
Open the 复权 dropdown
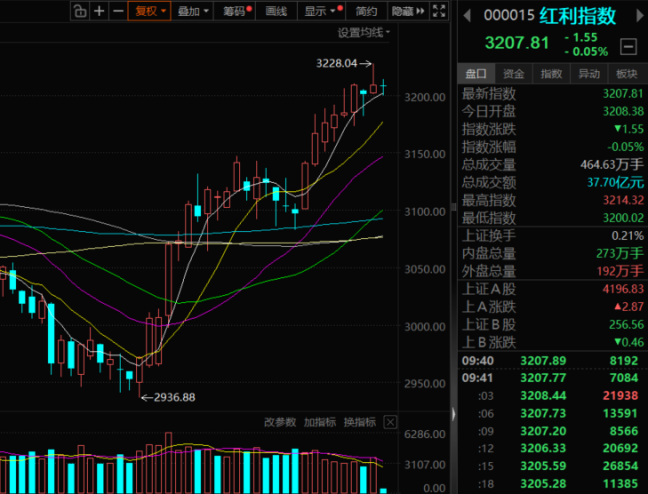(150, 11)
